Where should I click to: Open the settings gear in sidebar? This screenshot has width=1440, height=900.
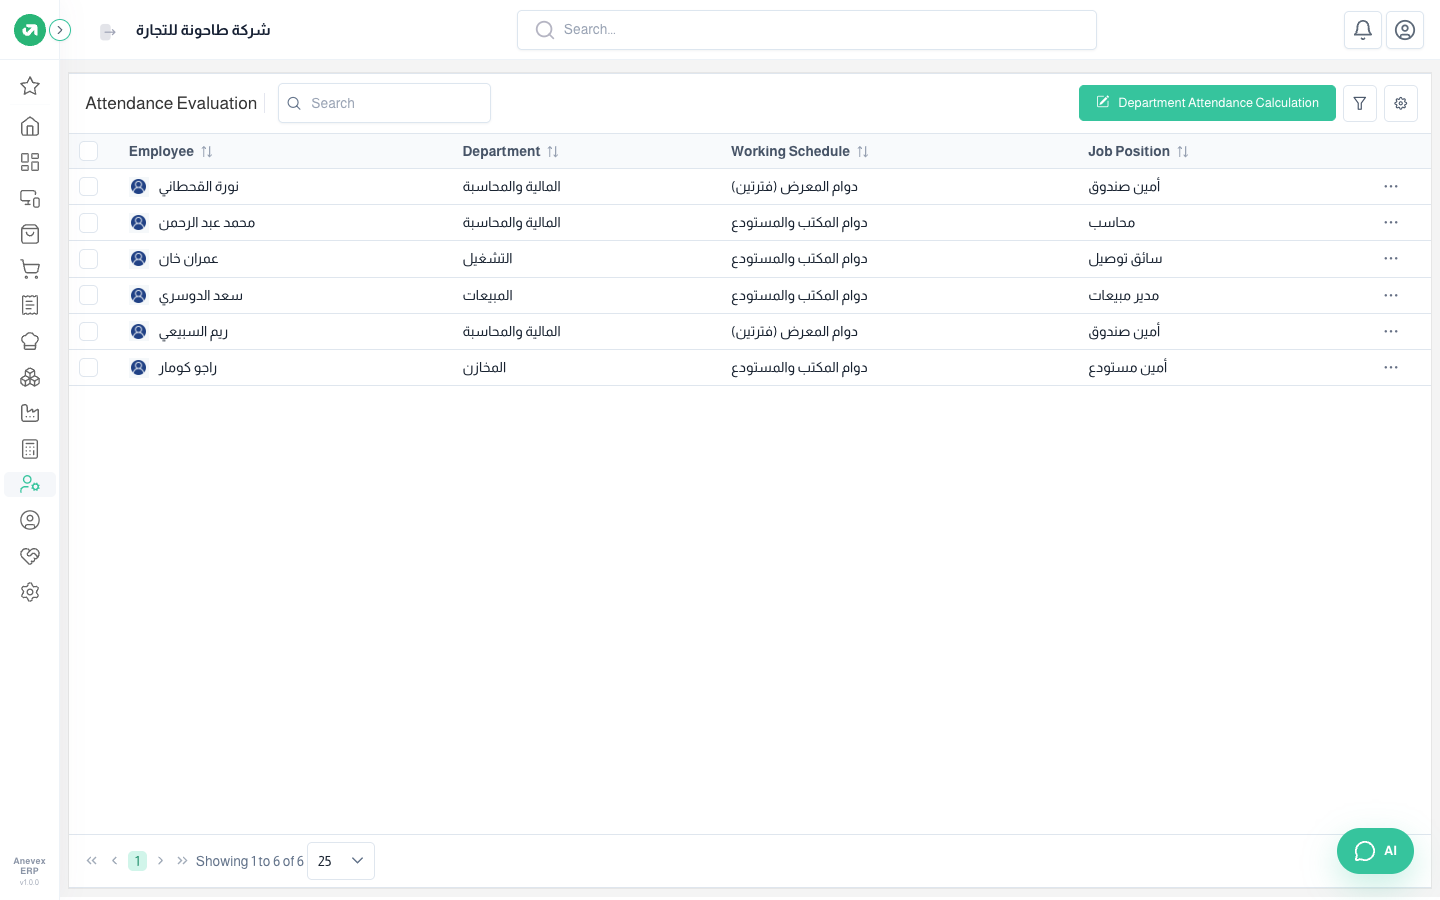pos(30,592)
